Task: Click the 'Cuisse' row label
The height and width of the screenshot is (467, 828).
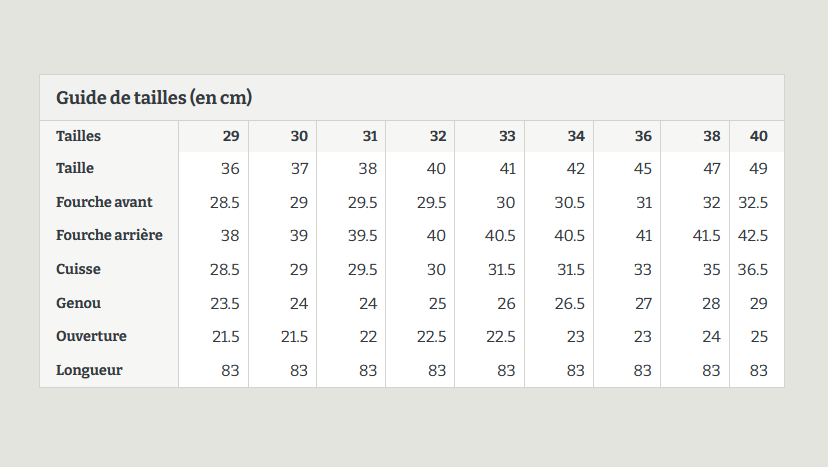Action: 78,269
